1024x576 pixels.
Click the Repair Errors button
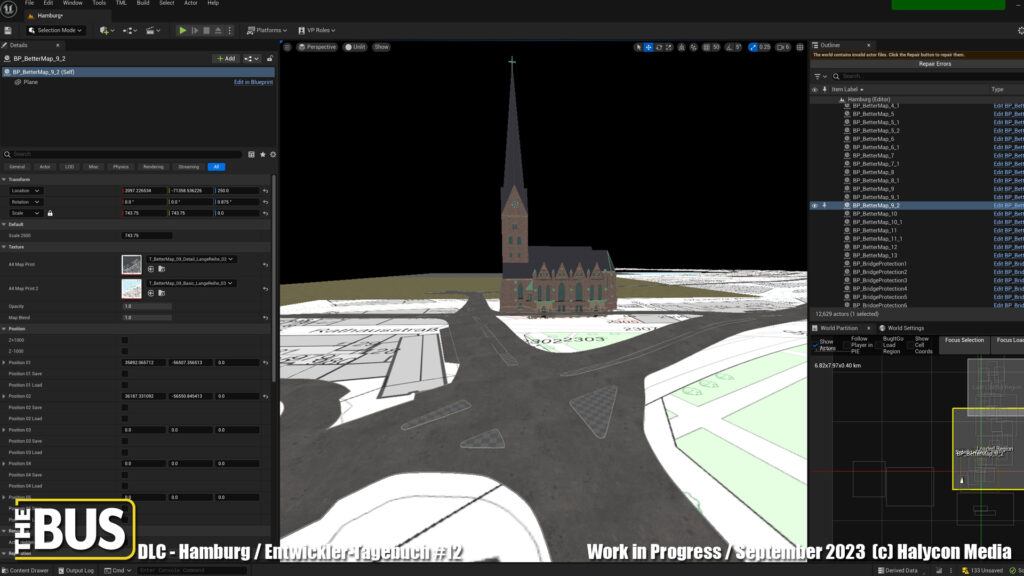(934, 63)
